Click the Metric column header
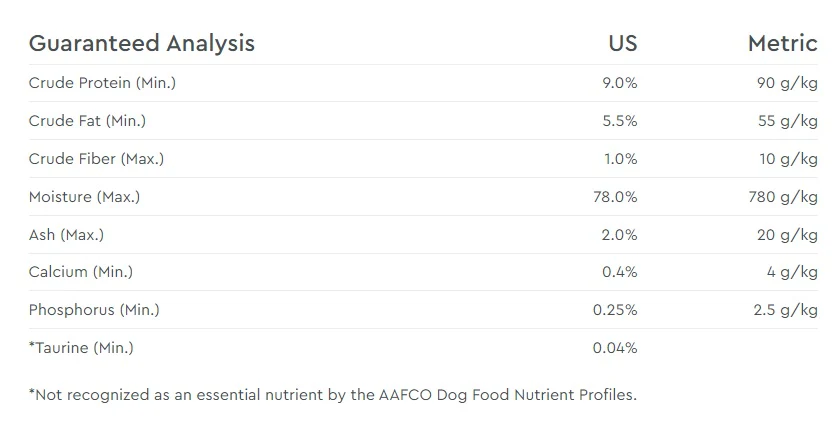Viewport: 836px width, 421px height. (783, 43)
